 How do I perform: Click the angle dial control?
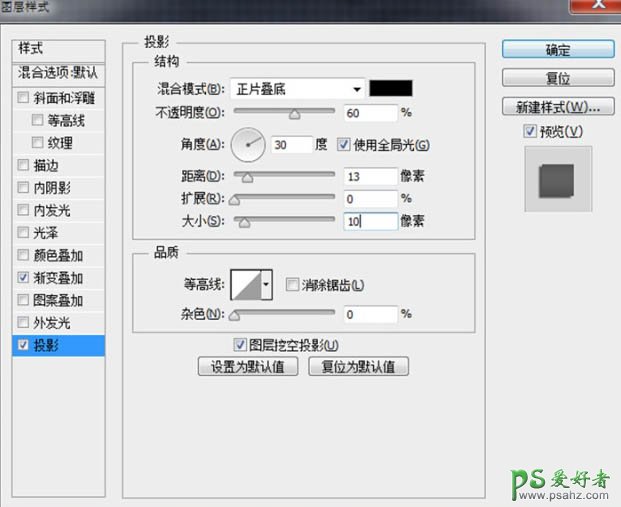click(x=248, y=145)
